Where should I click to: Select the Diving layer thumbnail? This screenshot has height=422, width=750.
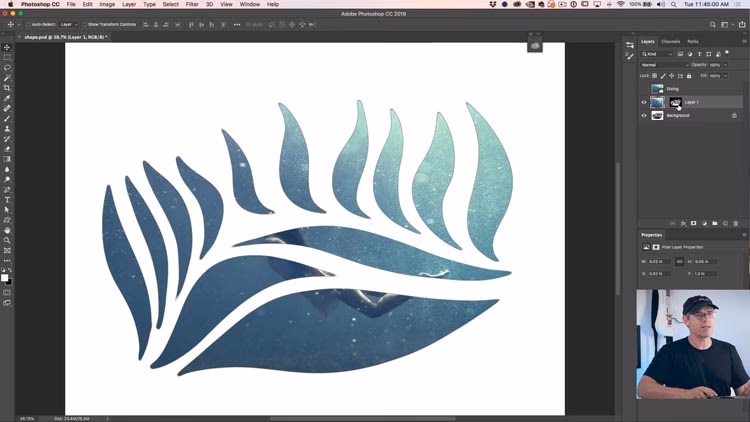[657, 89]
